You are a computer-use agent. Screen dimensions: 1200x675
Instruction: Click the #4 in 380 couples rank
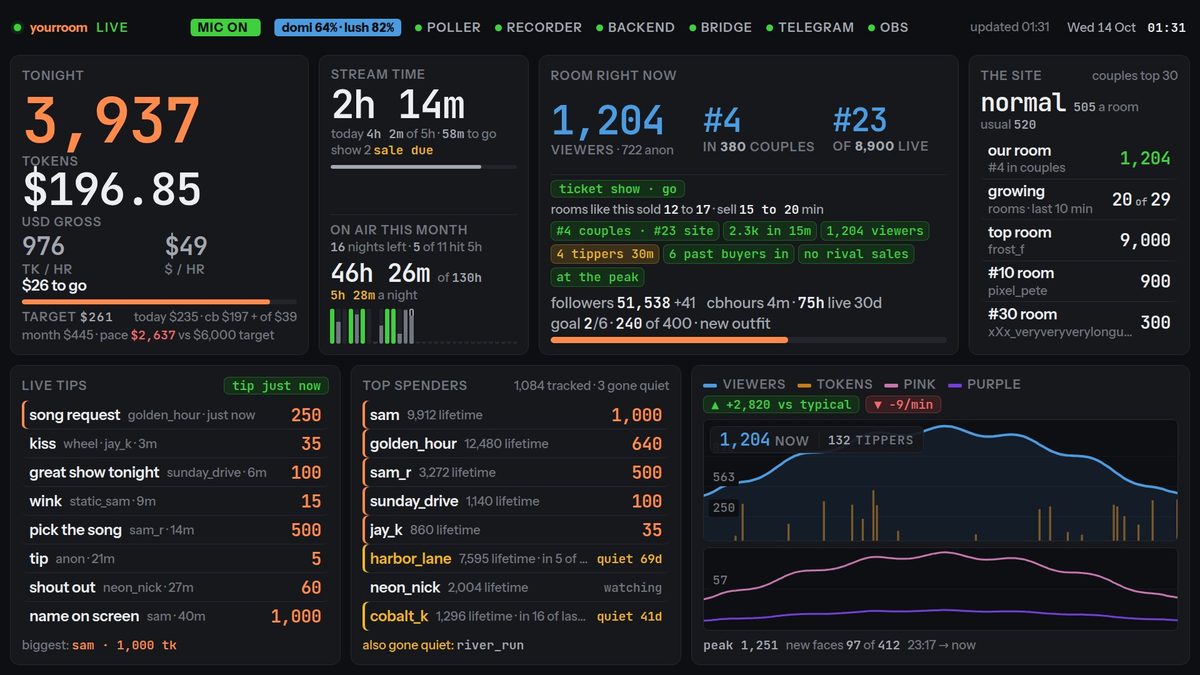pos(758,131)
